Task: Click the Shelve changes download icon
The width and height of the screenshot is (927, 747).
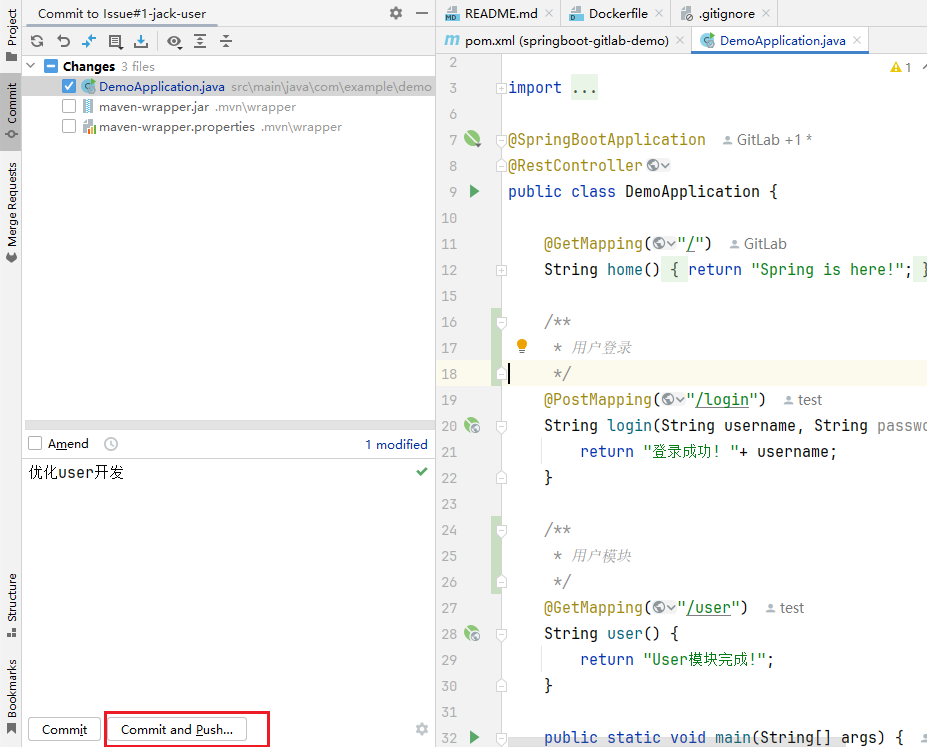Action: pos(141,41)
